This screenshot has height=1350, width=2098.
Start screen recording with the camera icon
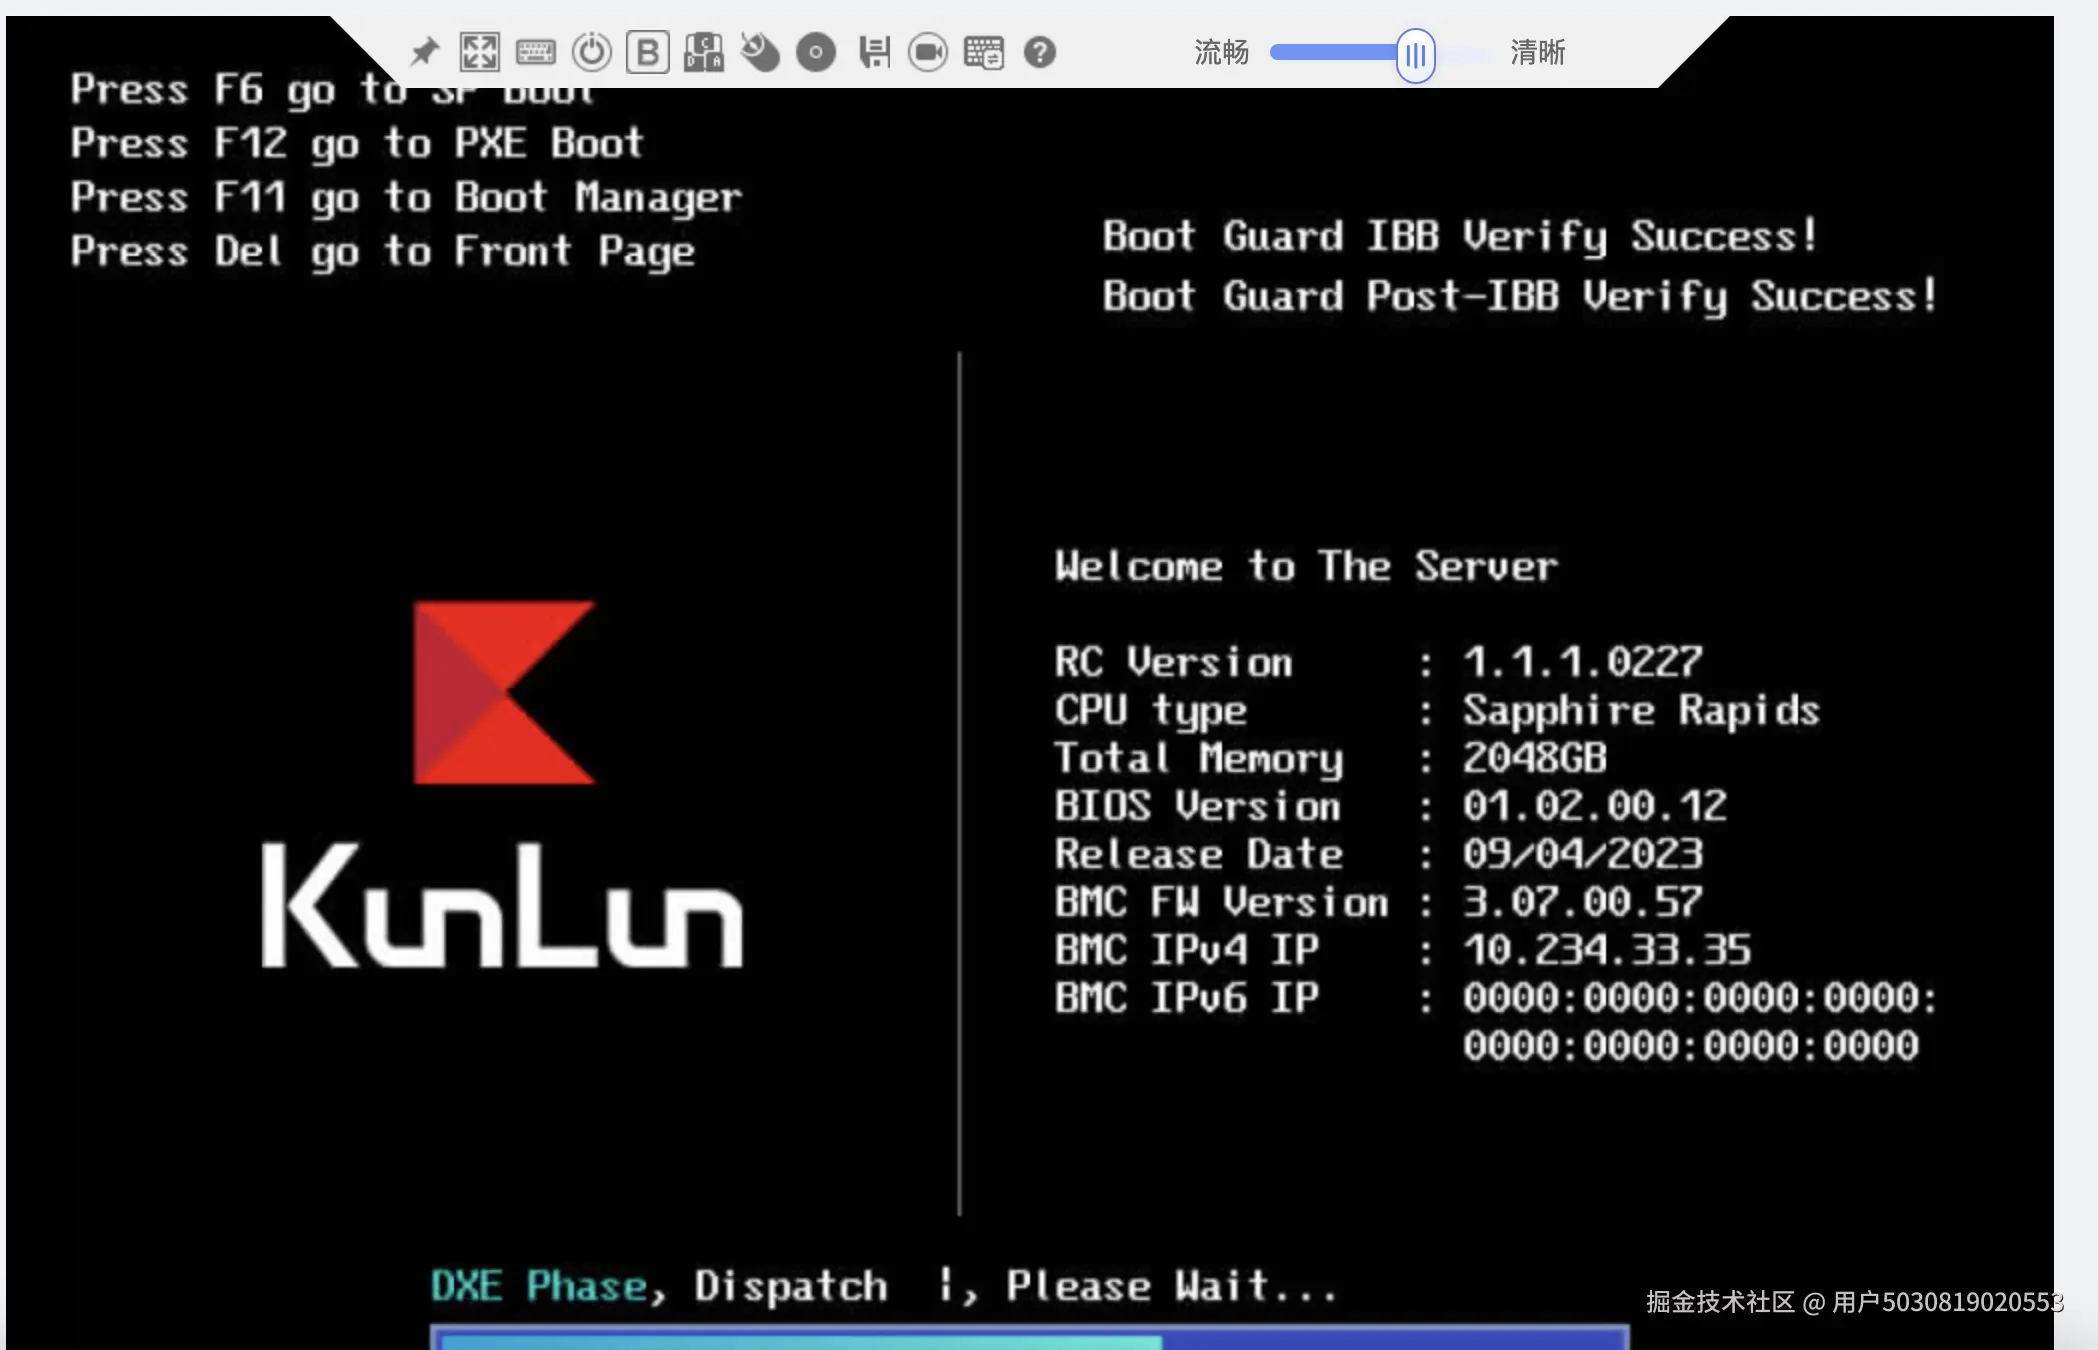[x=928, y=52]
